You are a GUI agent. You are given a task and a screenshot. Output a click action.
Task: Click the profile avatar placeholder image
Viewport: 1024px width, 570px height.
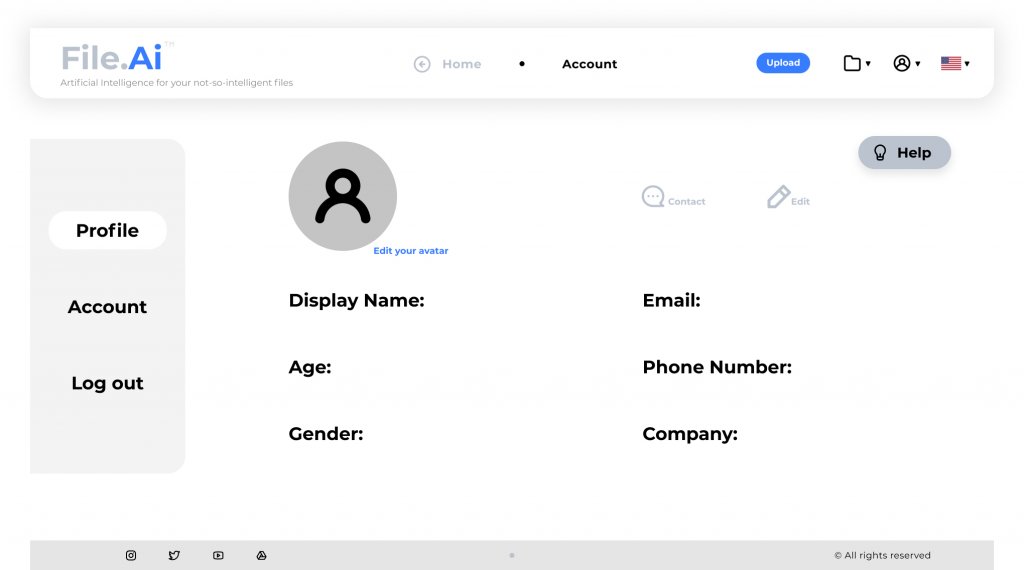click(x=342, y=196)
